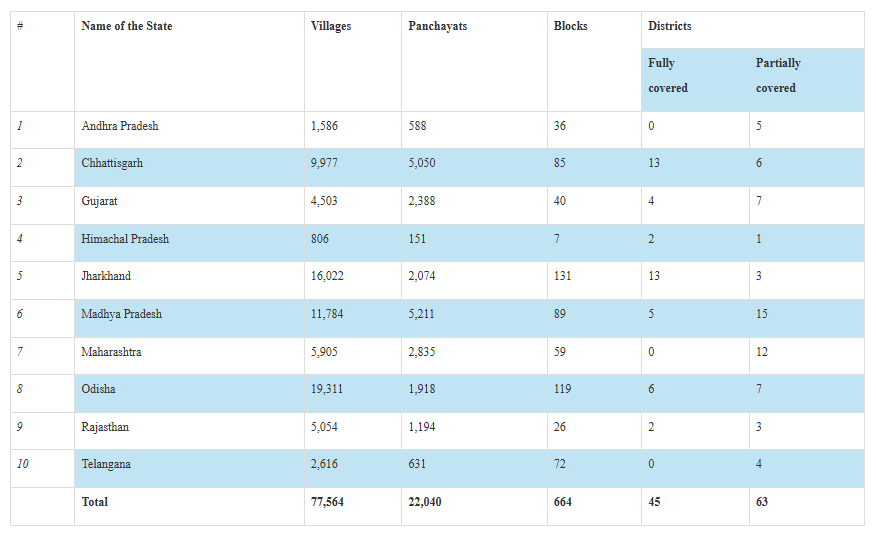Select the 'Villages' column header
Image resolution: width=876 pixels, height=537 pixels.
(331, 26)
